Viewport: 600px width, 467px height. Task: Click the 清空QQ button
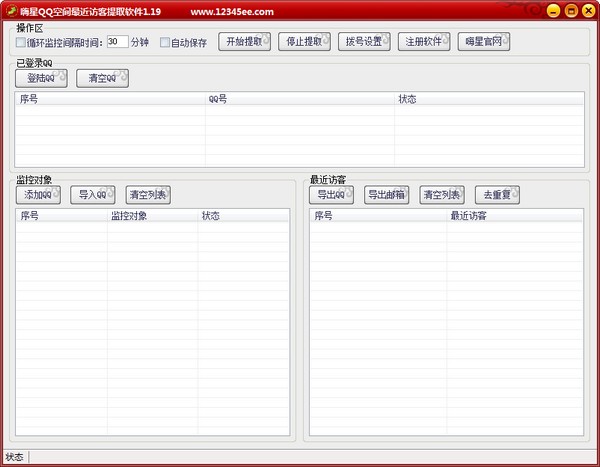click(103, 78)
